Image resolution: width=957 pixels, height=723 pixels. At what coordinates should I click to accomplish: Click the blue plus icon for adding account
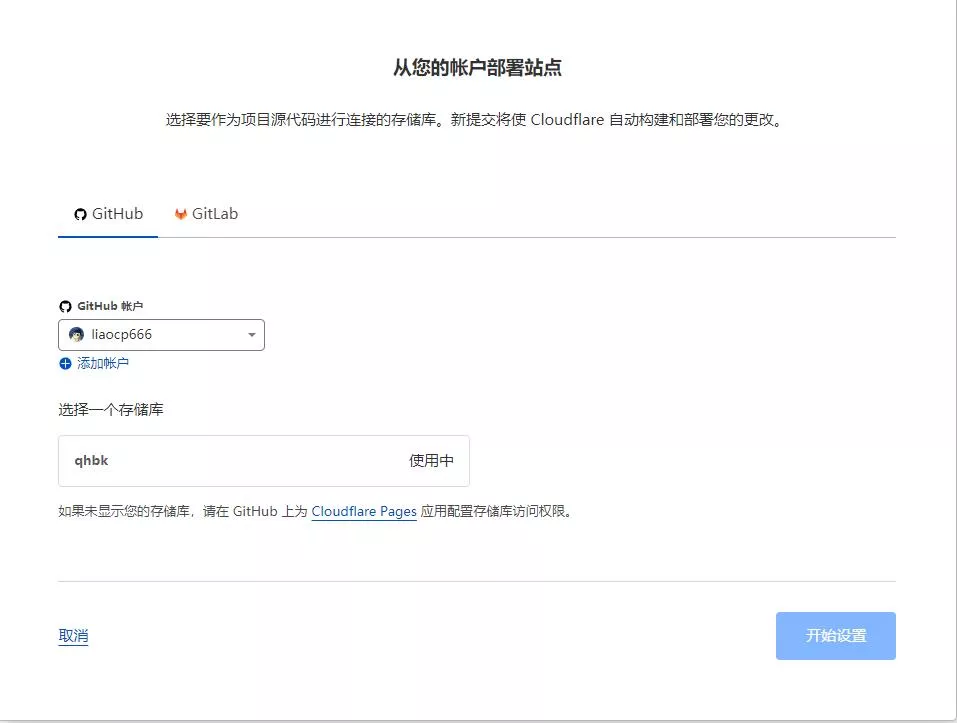point(65,364)
